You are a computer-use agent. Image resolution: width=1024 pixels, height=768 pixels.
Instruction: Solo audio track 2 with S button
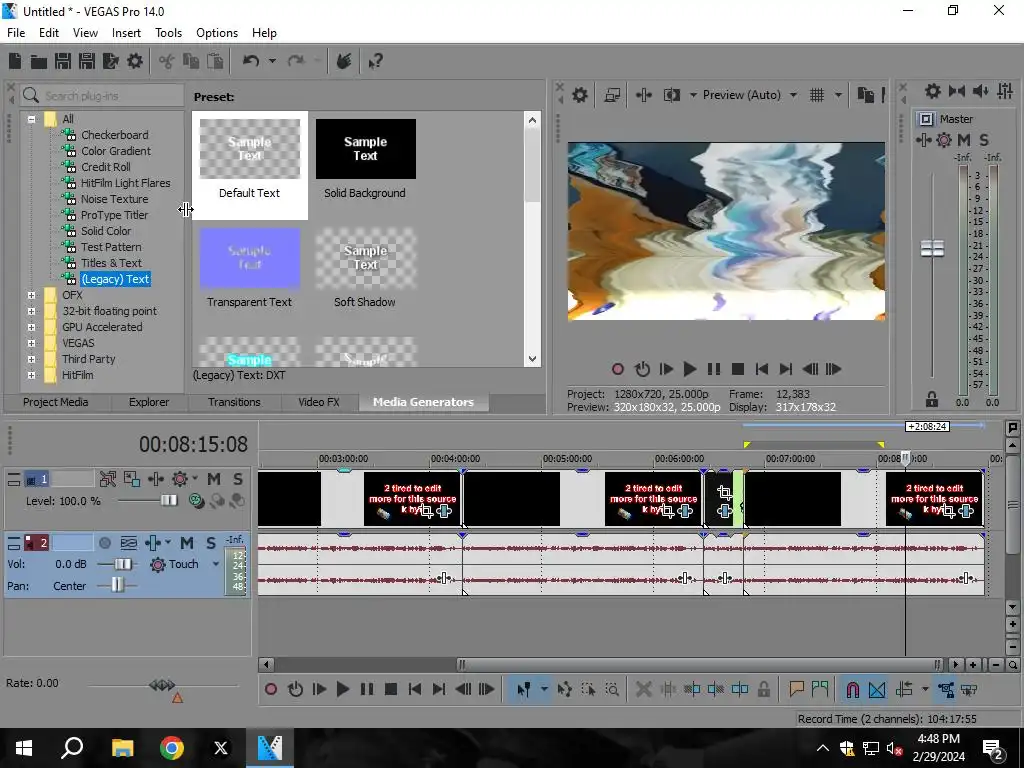[x=211, y=543]
